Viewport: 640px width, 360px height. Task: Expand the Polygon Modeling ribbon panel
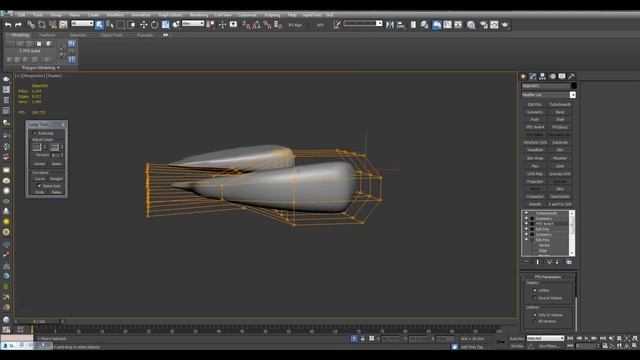41,68
